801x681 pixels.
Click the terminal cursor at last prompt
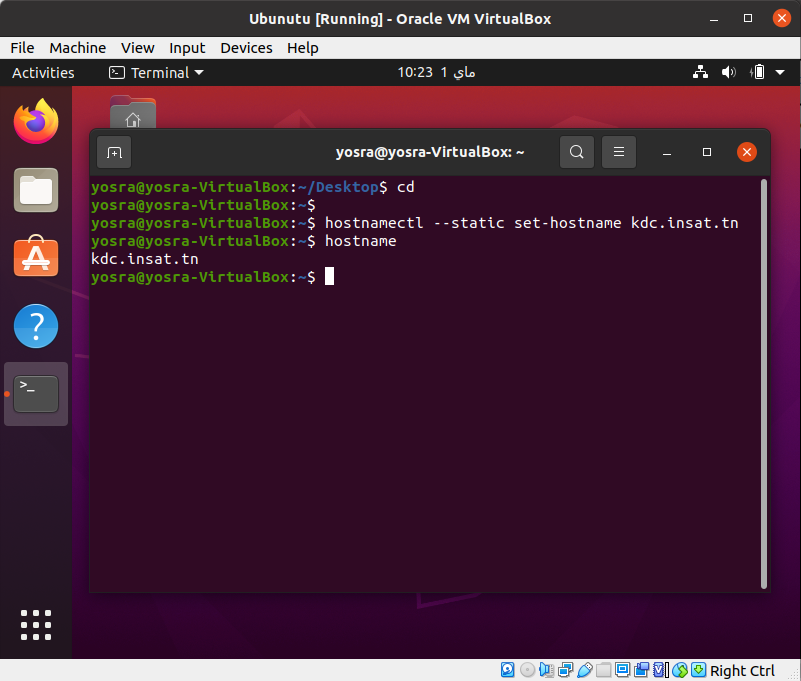pos(329,276)
